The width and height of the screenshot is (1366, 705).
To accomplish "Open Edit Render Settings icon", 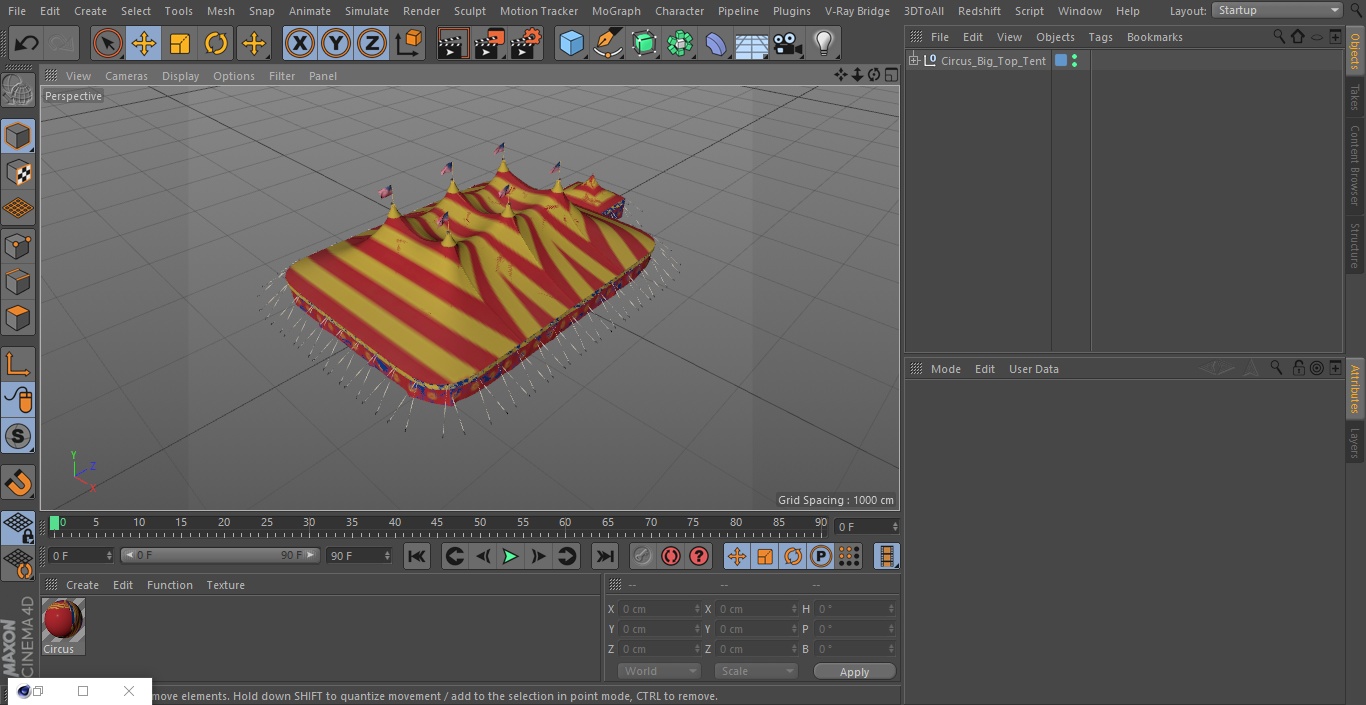I will [526, 44].
